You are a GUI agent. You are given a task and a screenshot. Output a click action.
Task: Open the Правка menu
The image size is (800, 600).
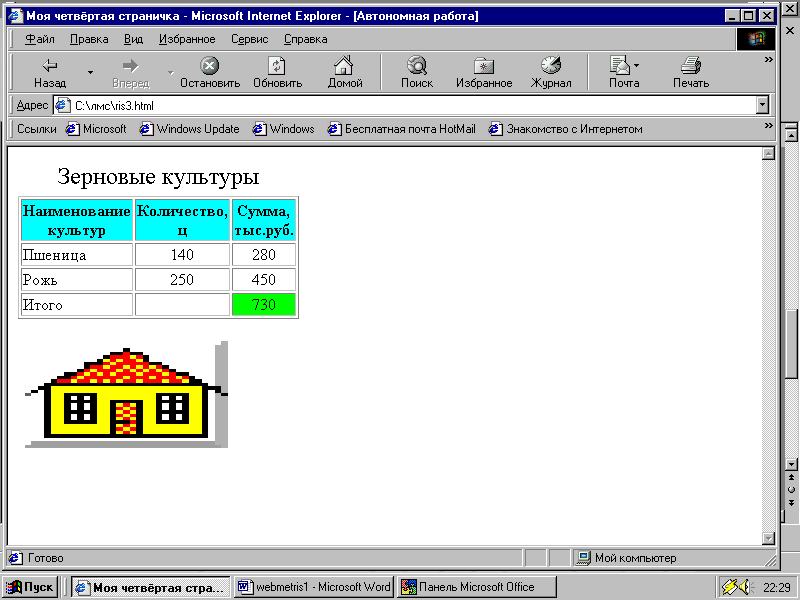coord(89,39)
